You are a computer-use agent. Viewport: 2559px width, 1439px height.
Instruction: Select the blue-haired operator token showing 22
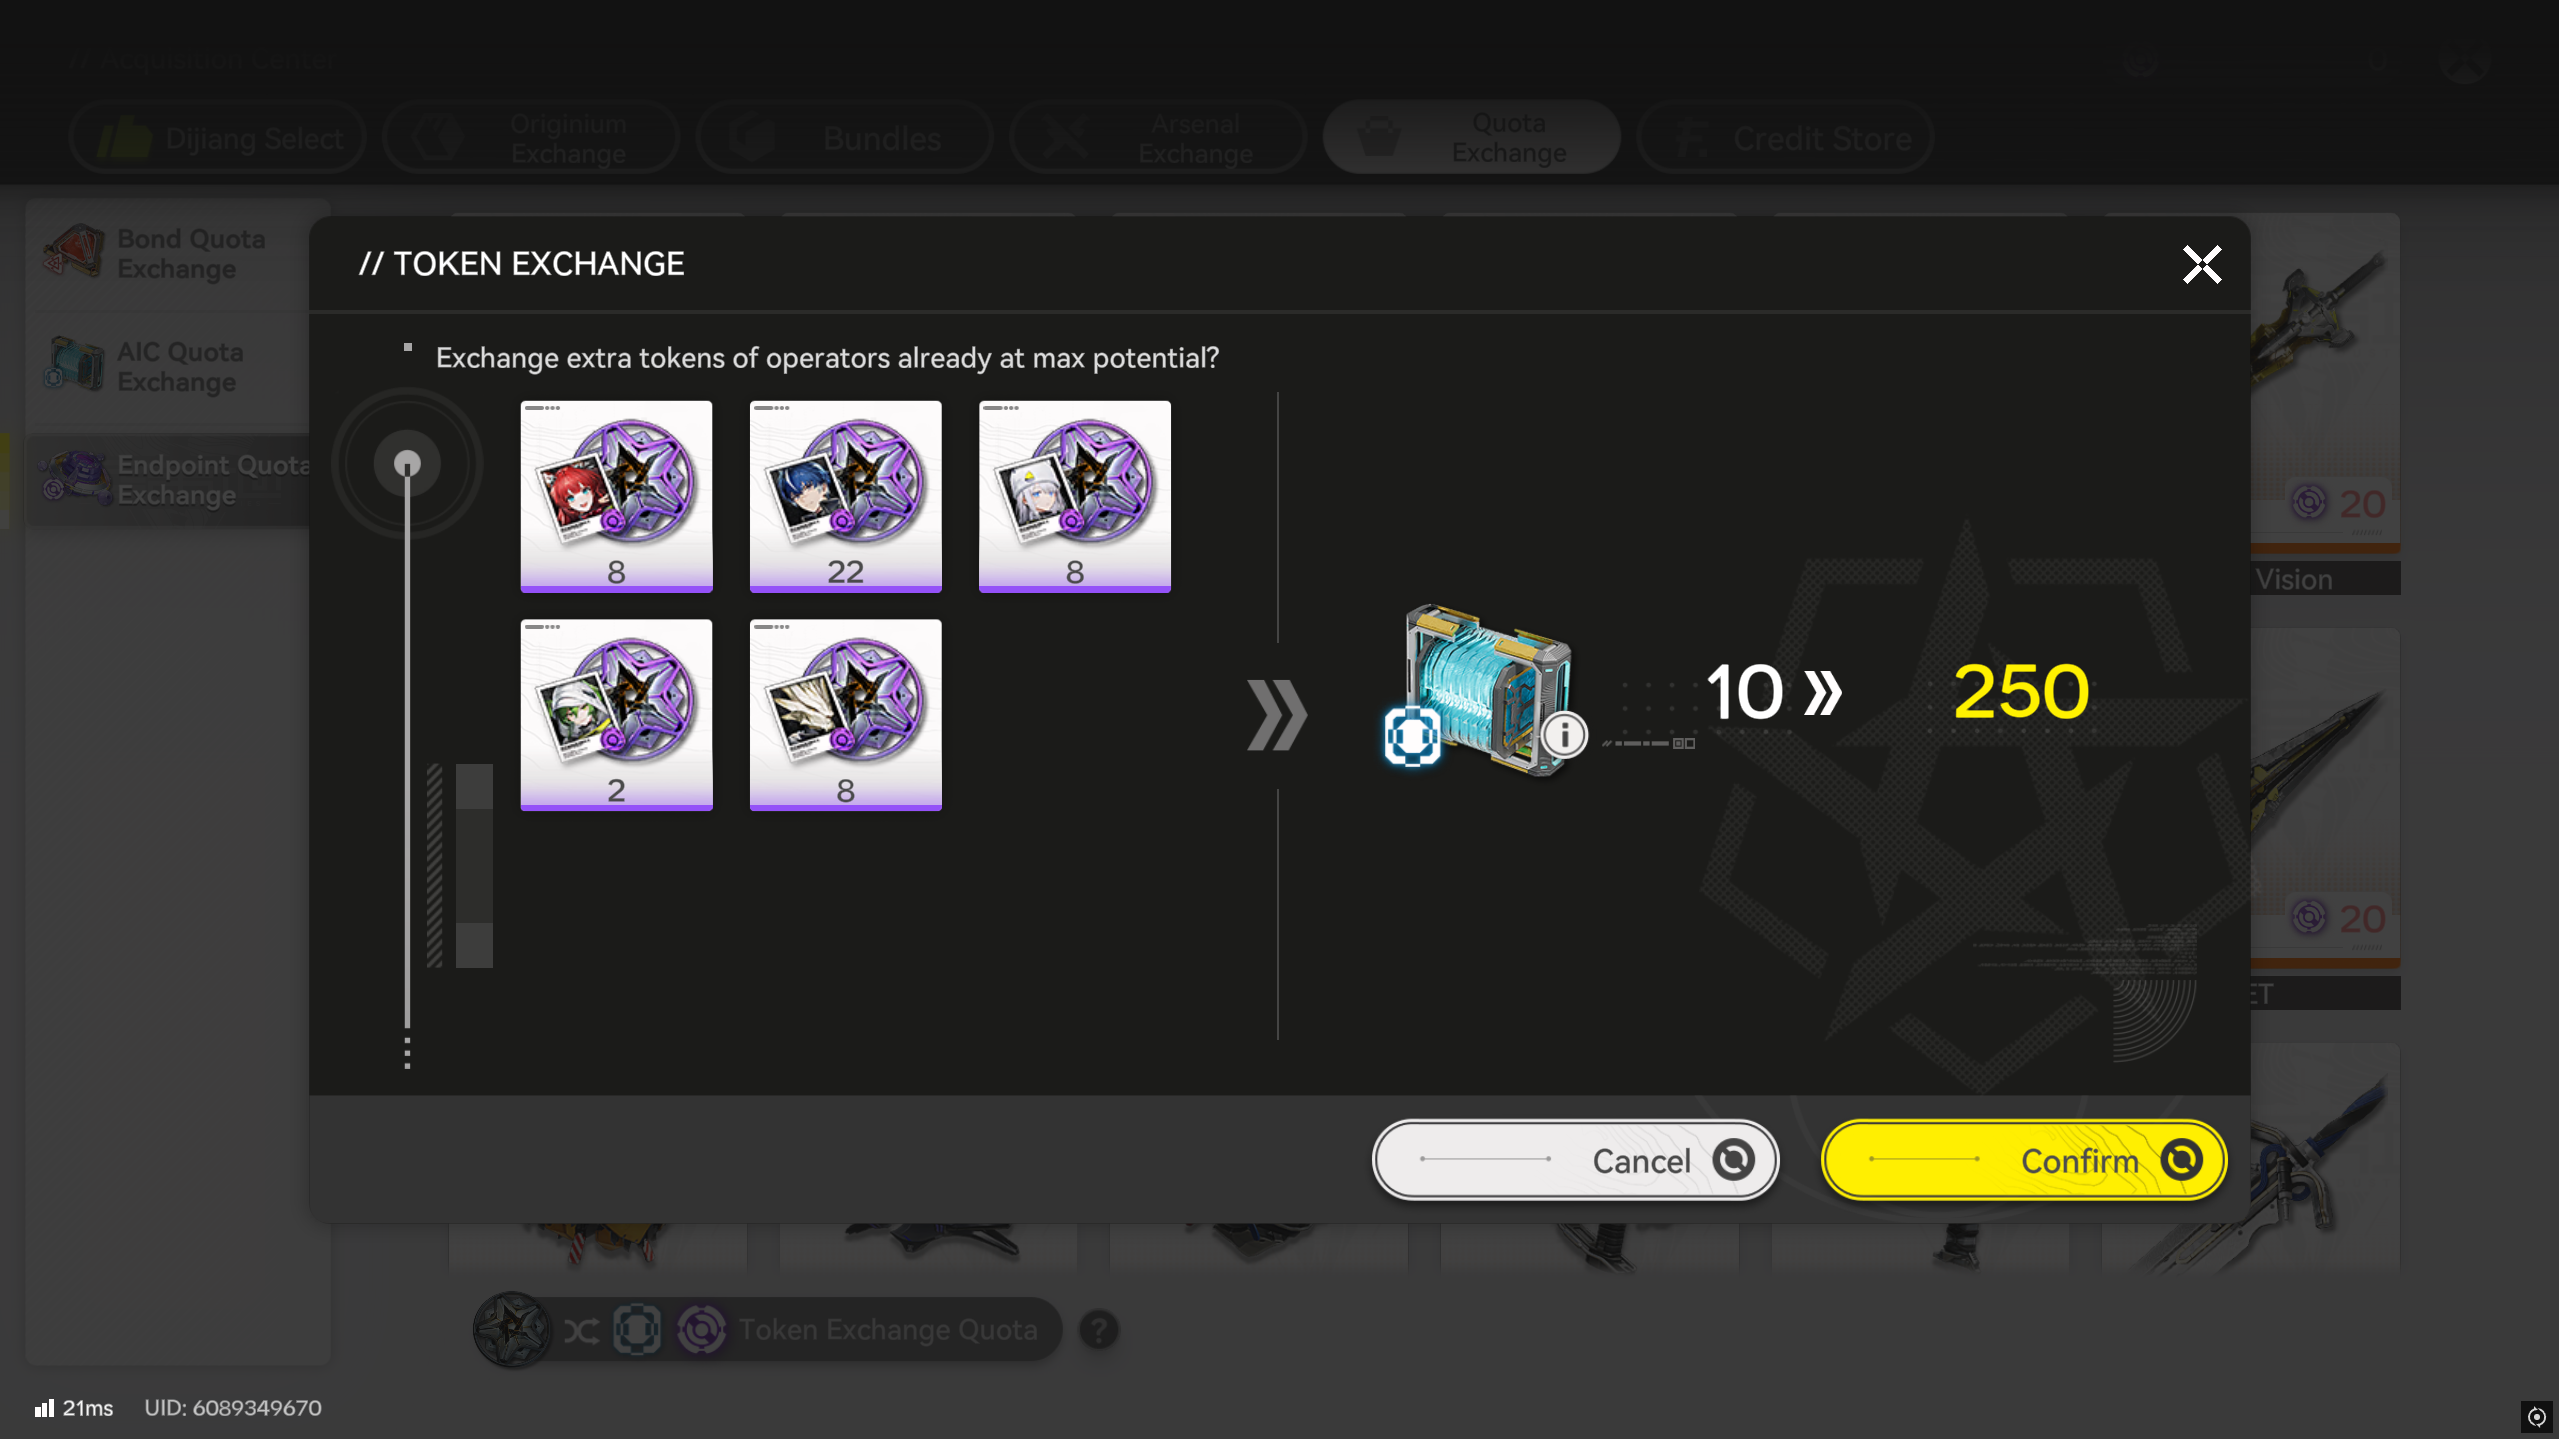tap(845, 496)
